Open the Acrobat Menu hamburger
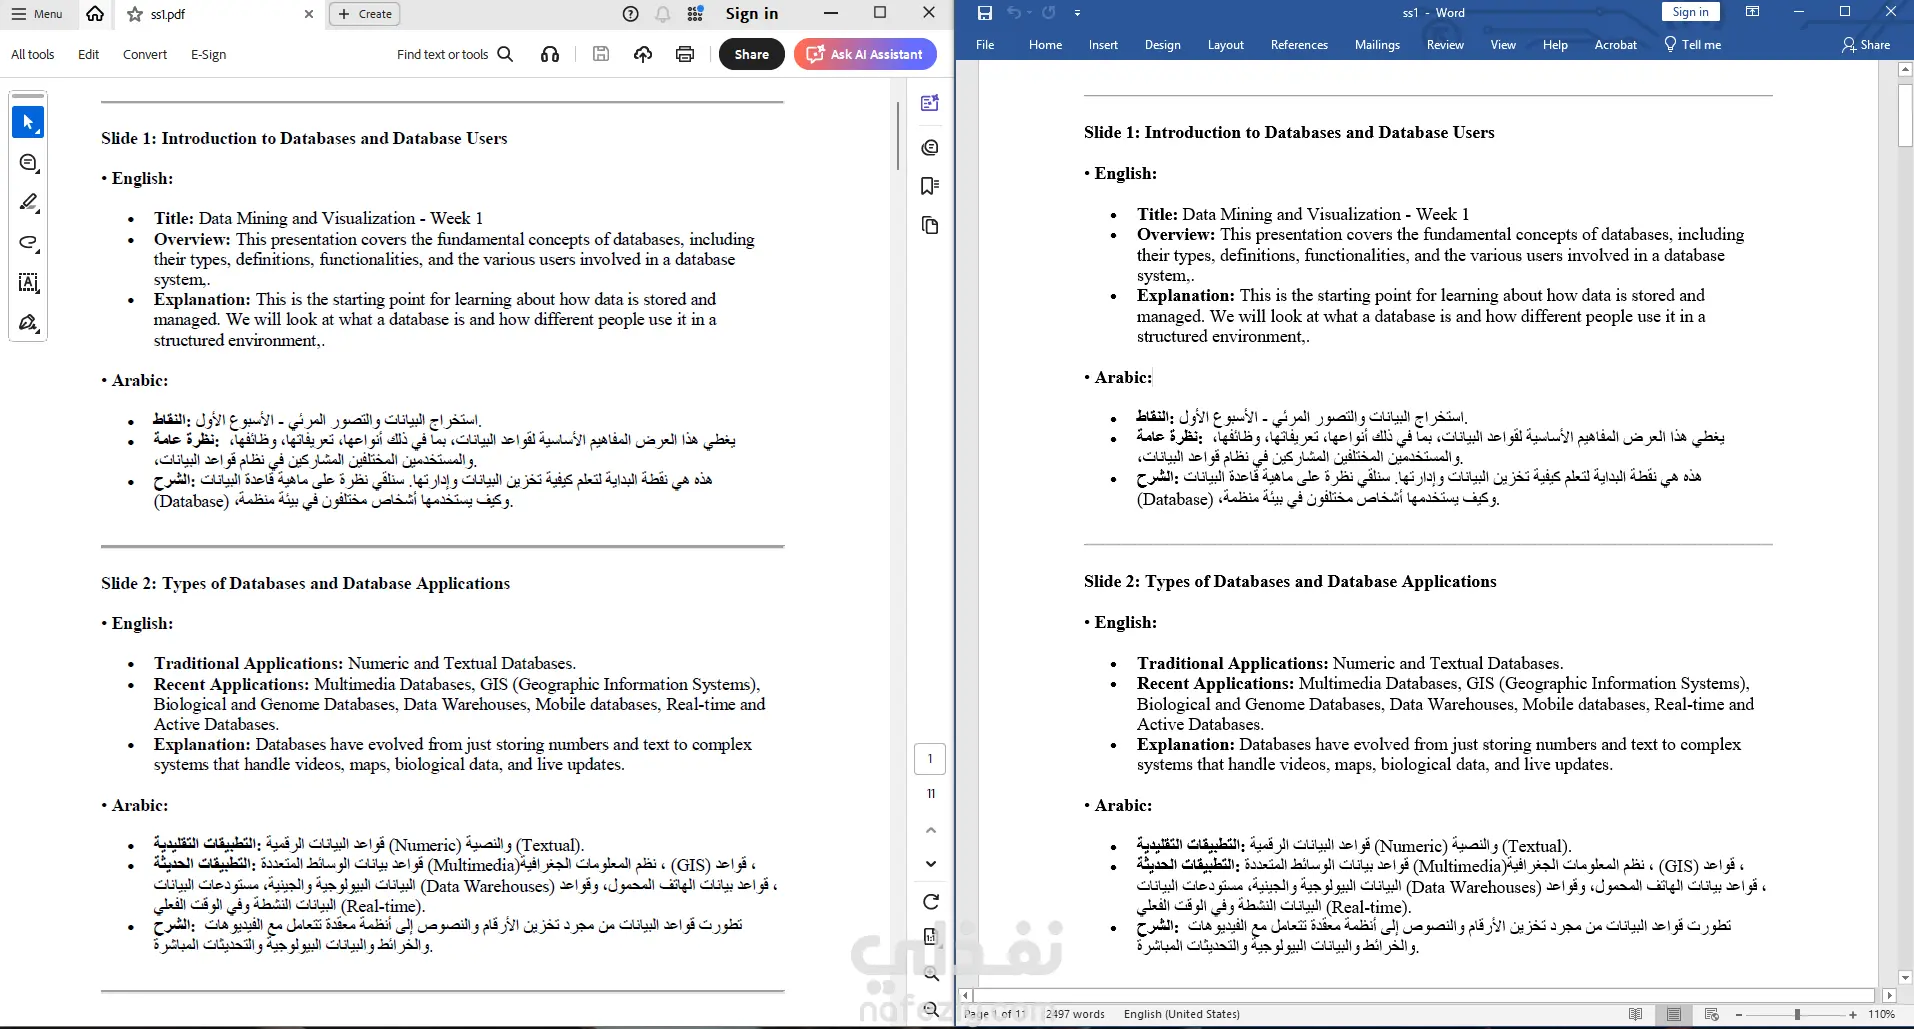 tap(39, 14)
